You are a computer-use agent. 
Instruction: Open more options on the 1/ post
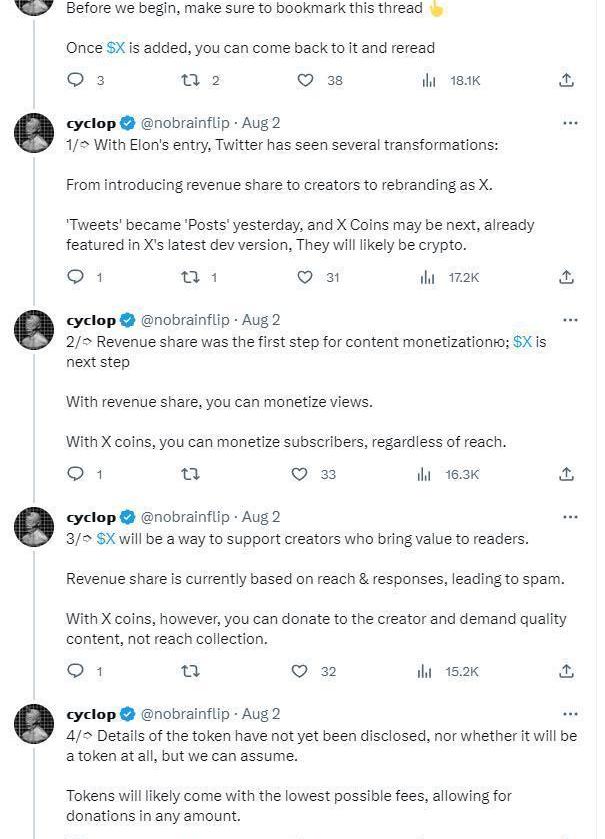(x=570, y=123)
